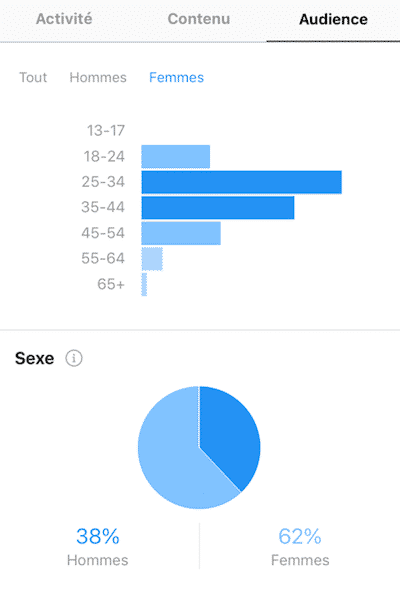Viewport: 400px width, 593px height.
Task: Switch to the Activité tab
Action: pyautogui.click(x=64, y=19)
